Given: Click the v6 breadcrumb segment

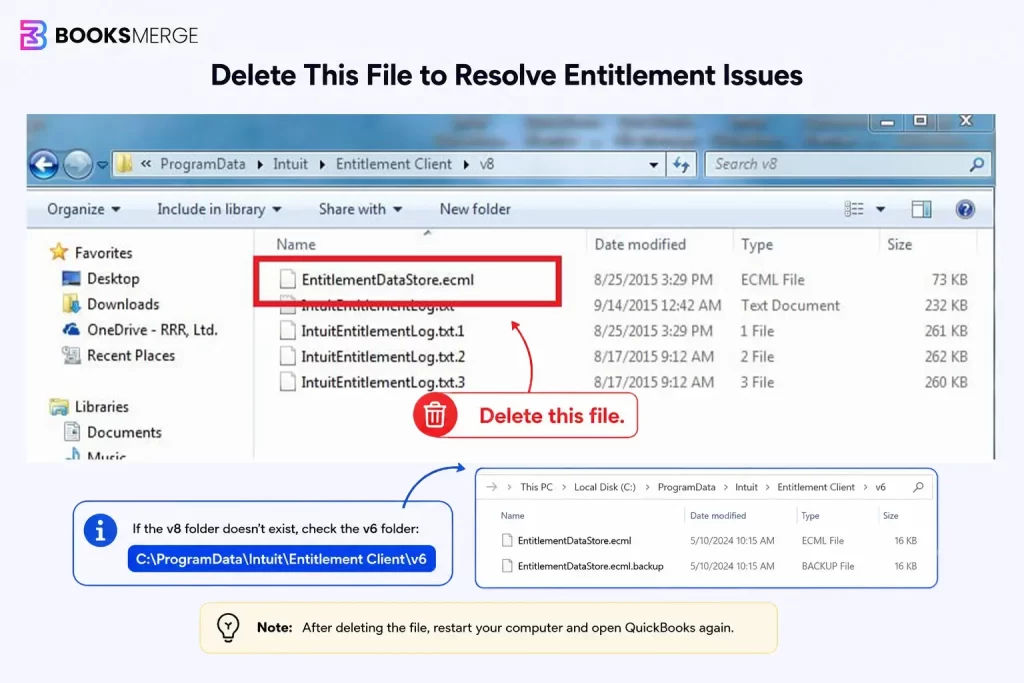Looking at the screenshot, I should click(880, 487).
